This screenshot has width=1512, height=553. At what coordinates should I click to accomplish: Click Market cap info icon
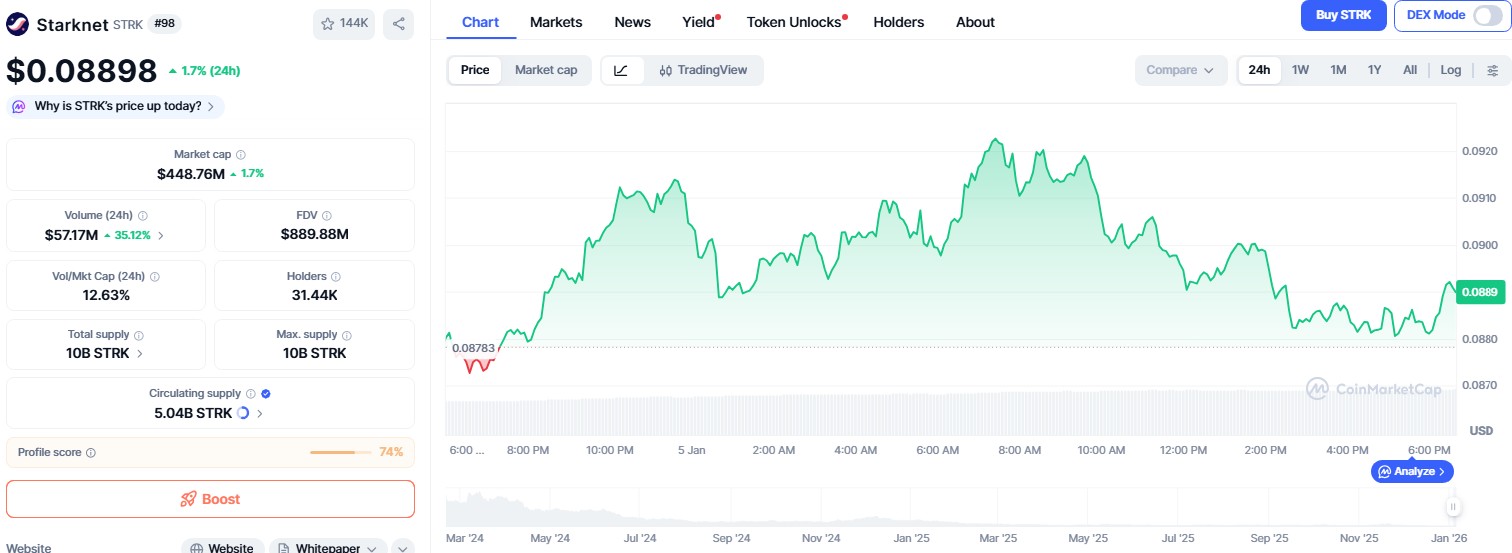241,155
